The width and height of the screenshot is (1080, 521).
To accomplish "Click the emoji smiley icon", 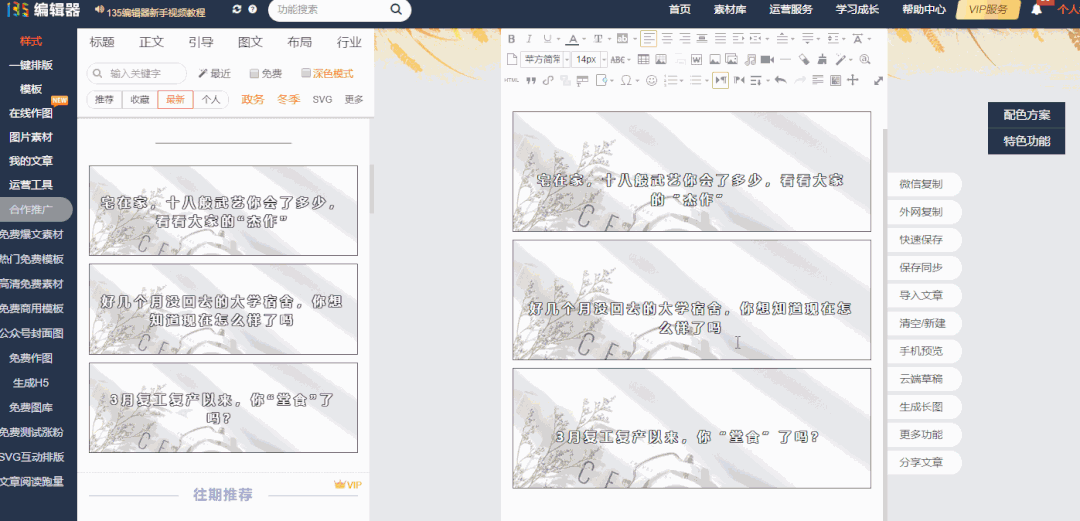I will coord(652,80).
